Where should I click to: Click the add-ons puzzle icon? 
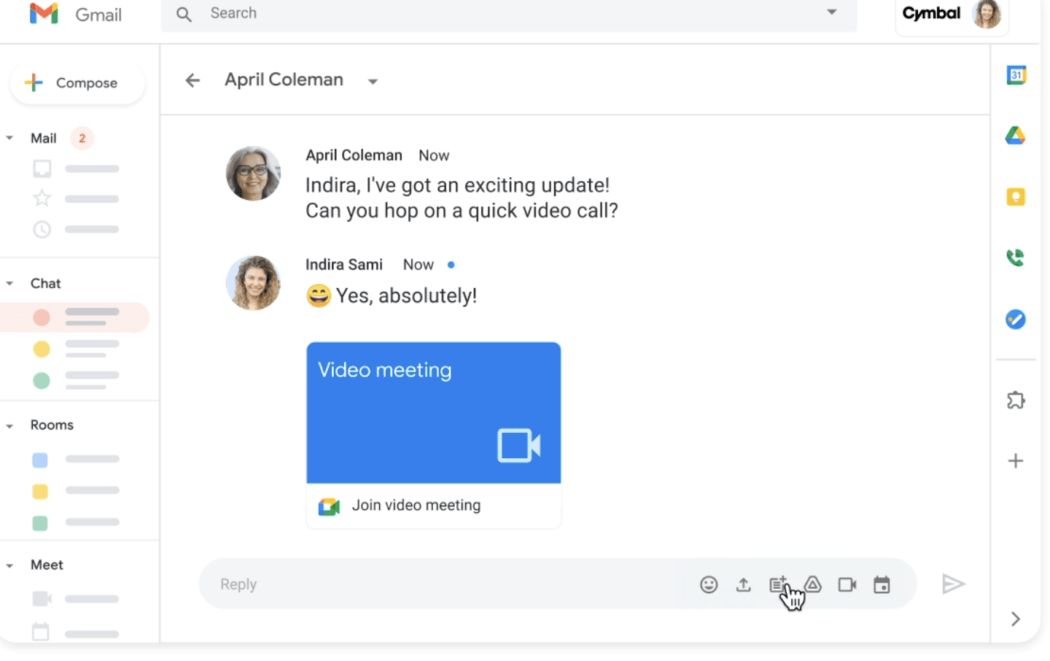[x=1016, y=400]
